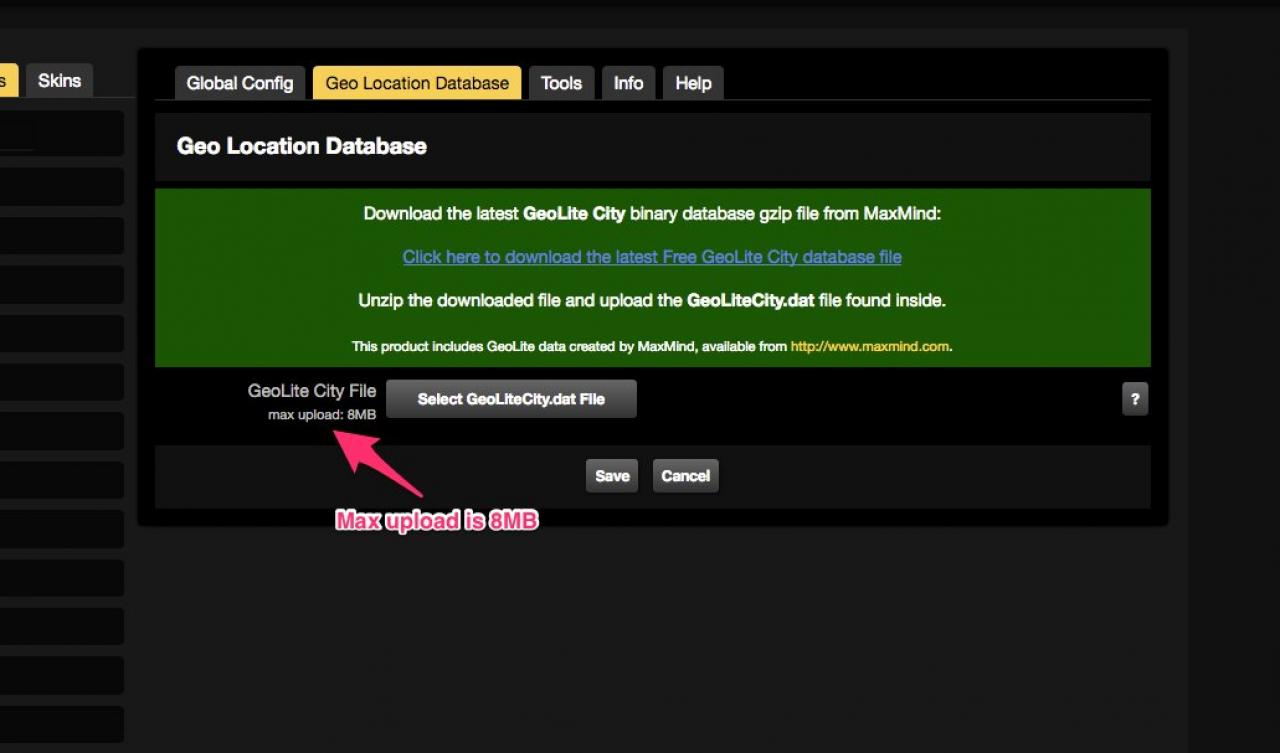
Task: Select the Geo Location Database tab
Action: [417, 83]
